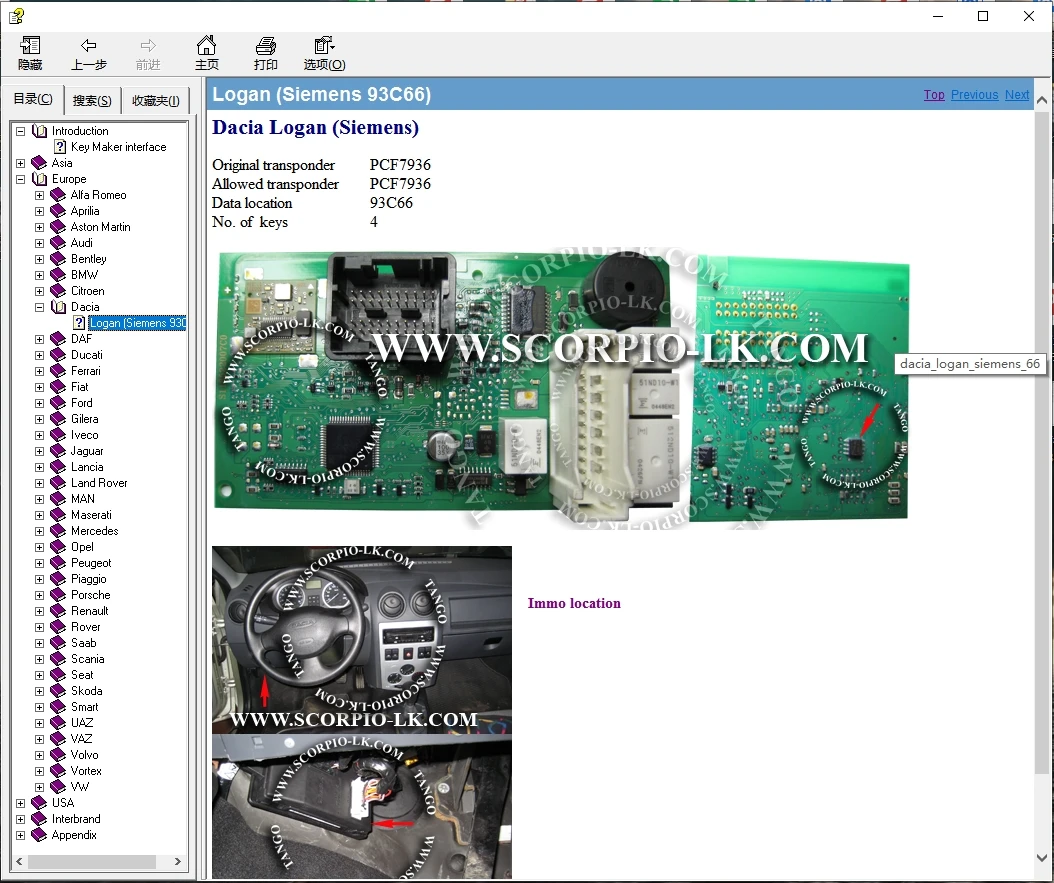
Task: Click the tree panel horizontal scrollbar right arrow
Action: pyautogui.click(x=178, y=861)
